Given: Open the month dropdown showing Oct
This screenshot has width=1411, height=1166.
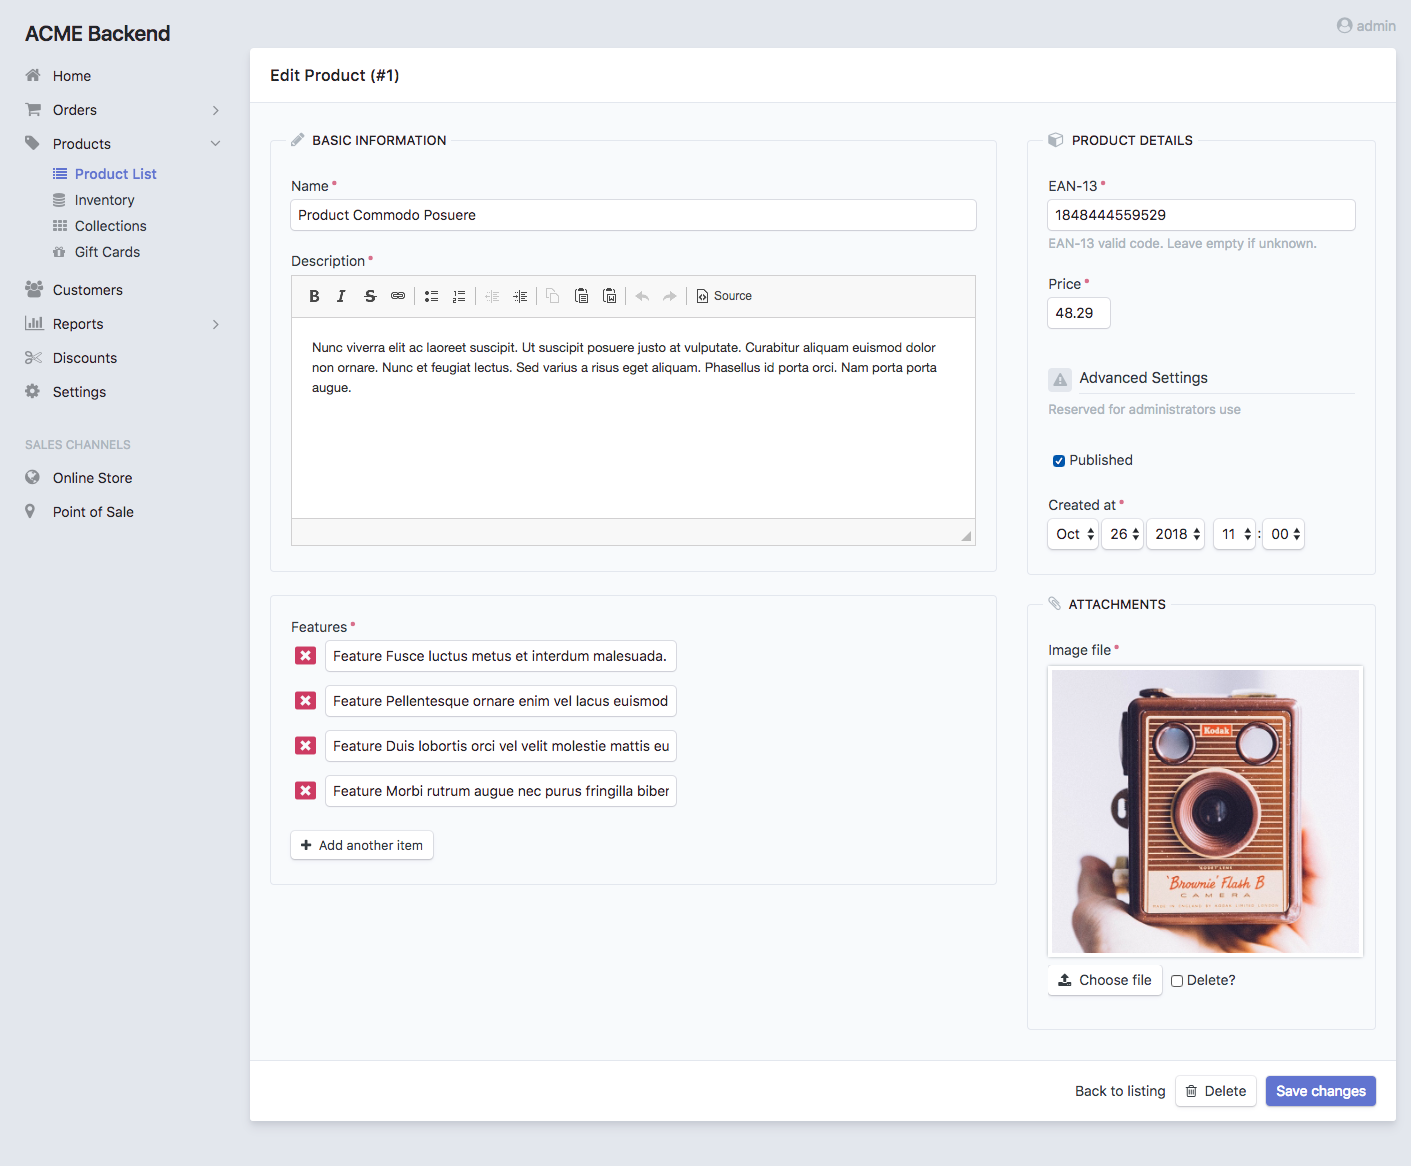Looking at the screenshot, I should click(x=1073, y=534).
